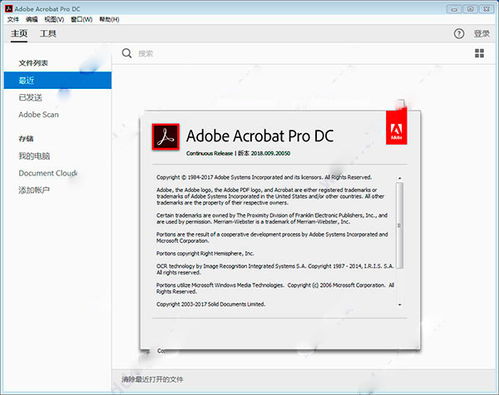Select Adobe Scan in the sidebar
Screen dimensions: 499x395
pyautogui.click(x=39, y=115)
